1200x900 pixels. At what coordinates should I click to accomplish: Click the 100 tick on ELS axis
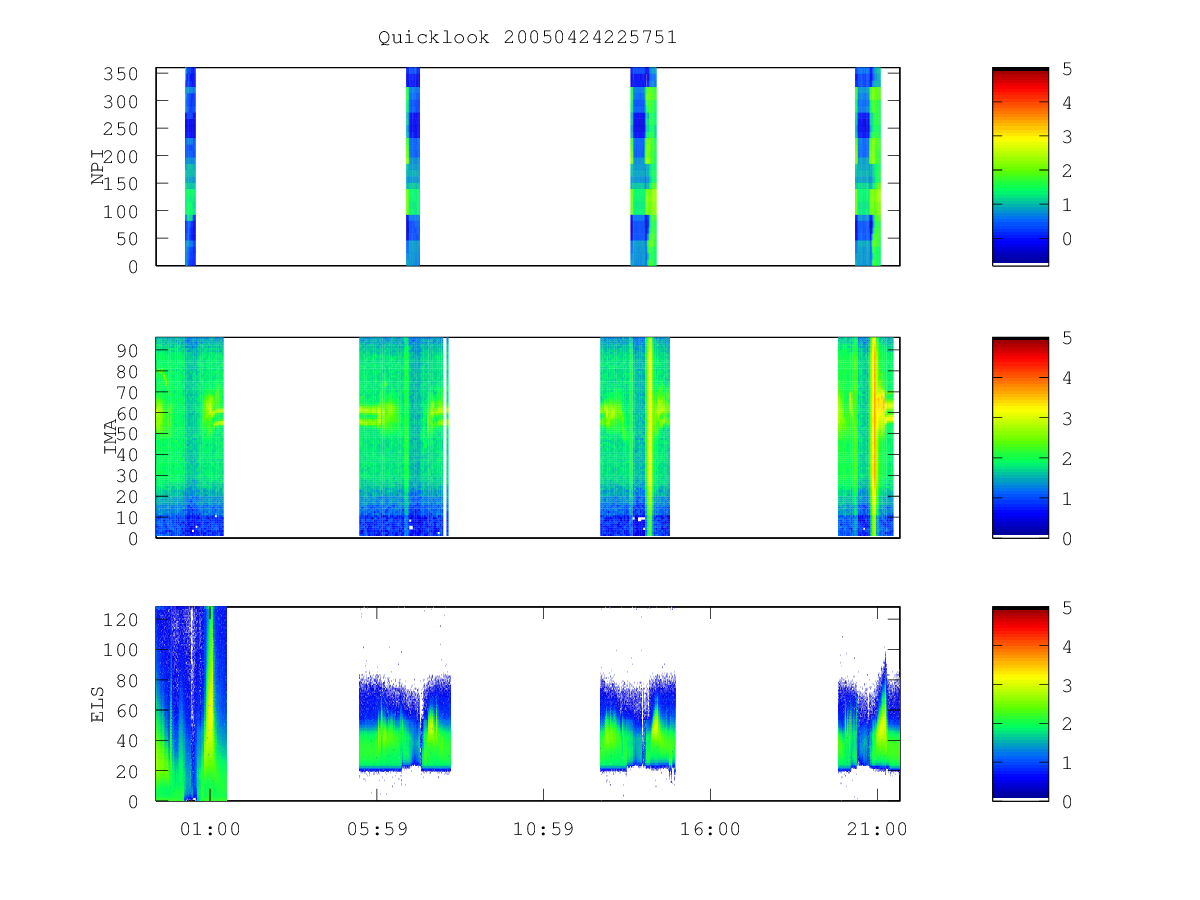point(123,650)
